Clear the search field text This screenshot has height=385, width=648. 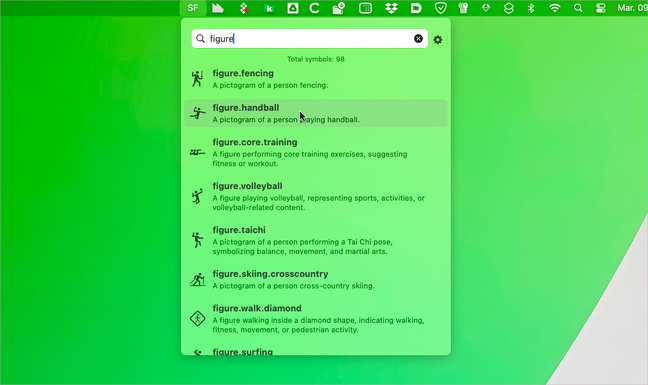tap(418, 38)
